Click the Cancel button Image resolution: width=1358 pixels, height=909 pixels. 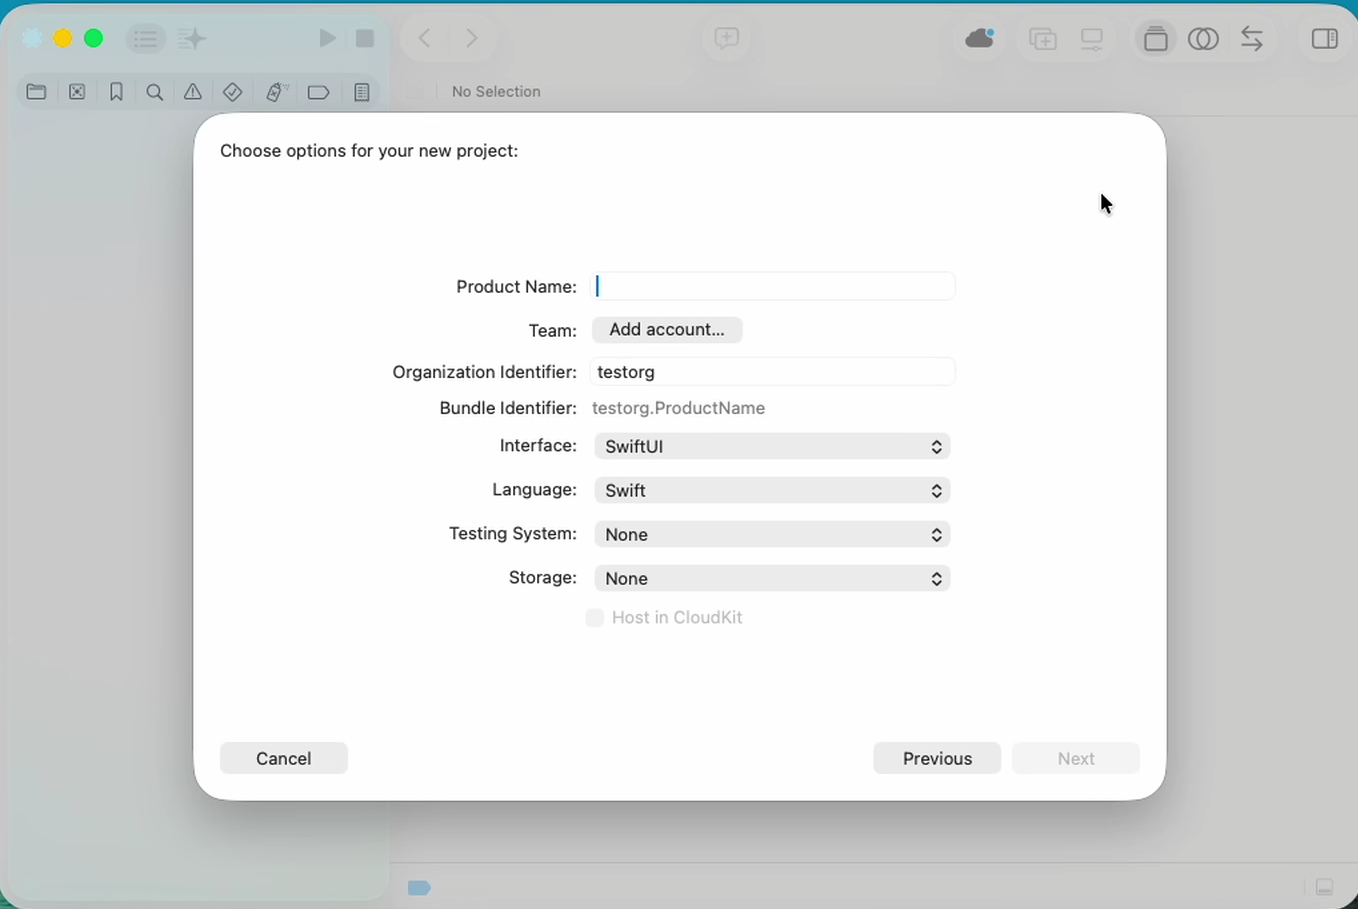(284, 758)
